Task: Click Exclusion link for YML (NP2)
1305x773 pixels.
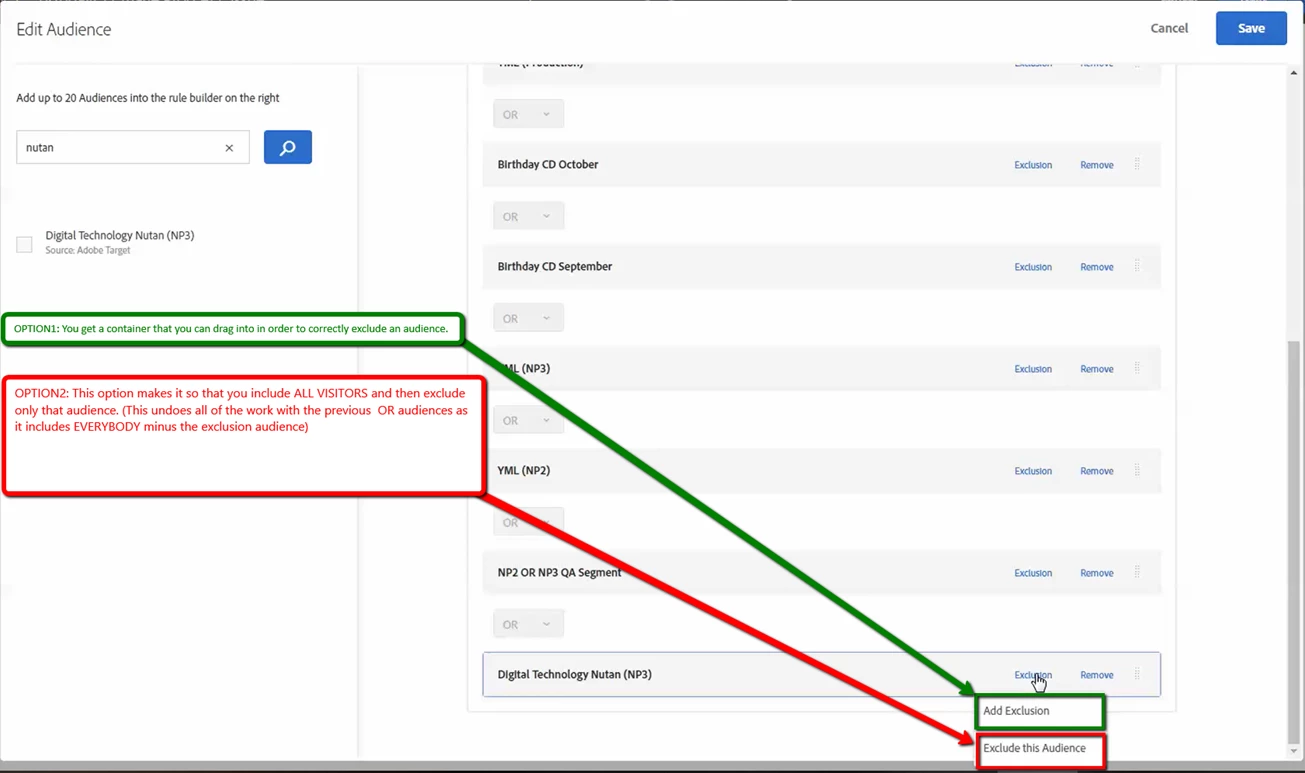Action: pos(1033,471)
